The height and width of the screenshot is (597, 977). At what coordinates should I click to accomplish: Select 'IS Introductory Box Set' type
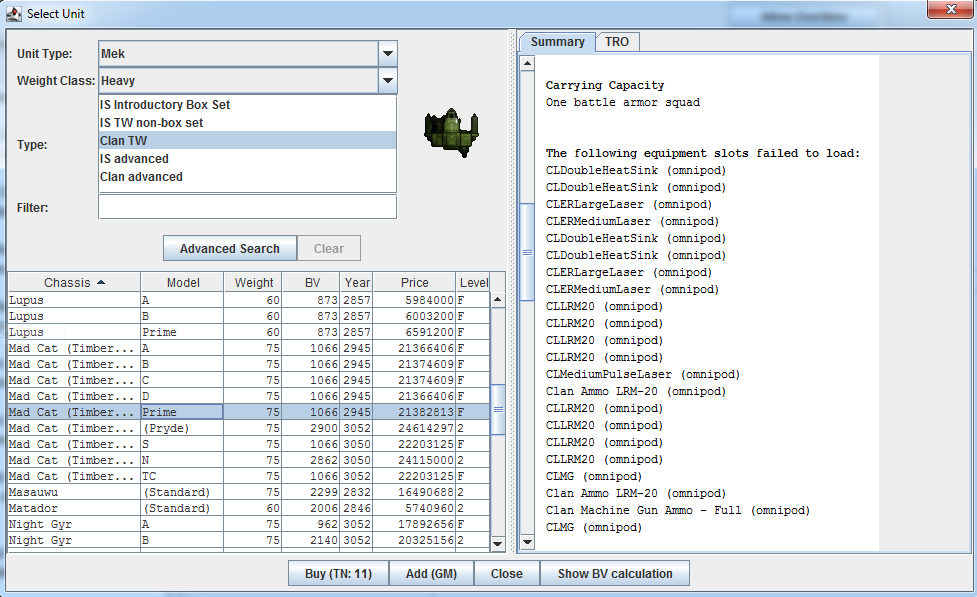tap(247, 105)
